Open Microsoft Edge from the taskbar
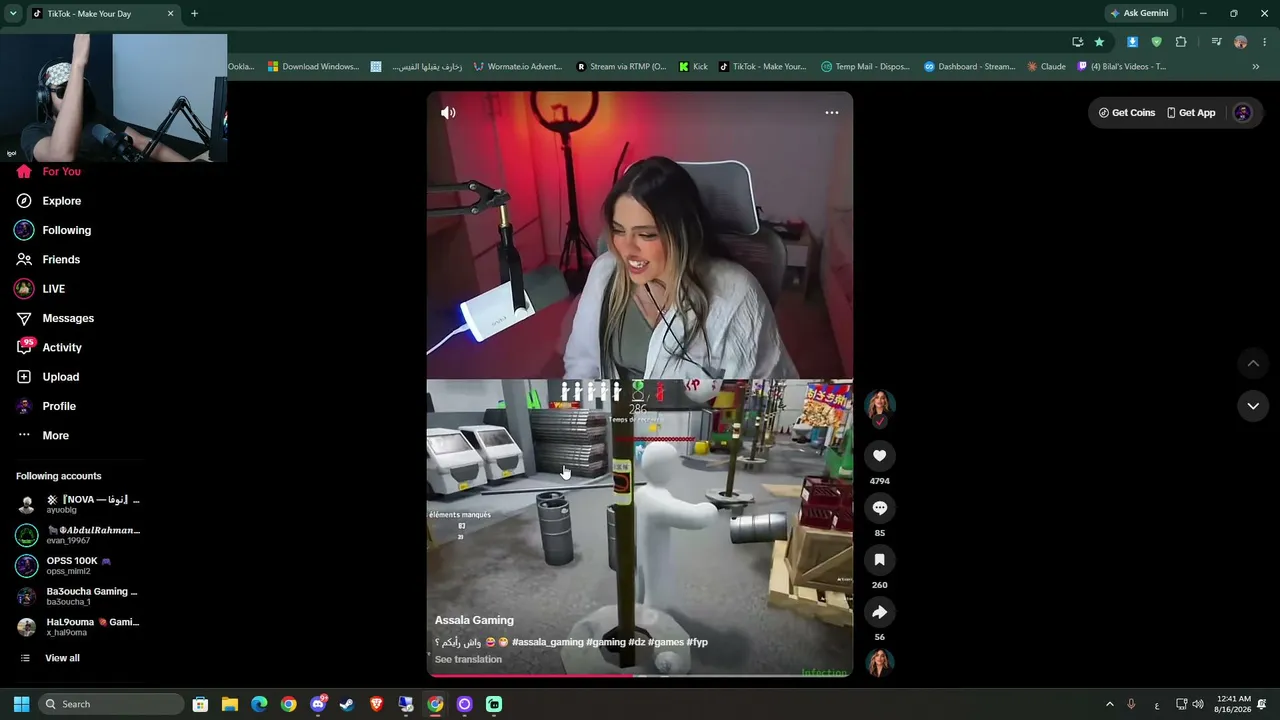 click(259, 704)
